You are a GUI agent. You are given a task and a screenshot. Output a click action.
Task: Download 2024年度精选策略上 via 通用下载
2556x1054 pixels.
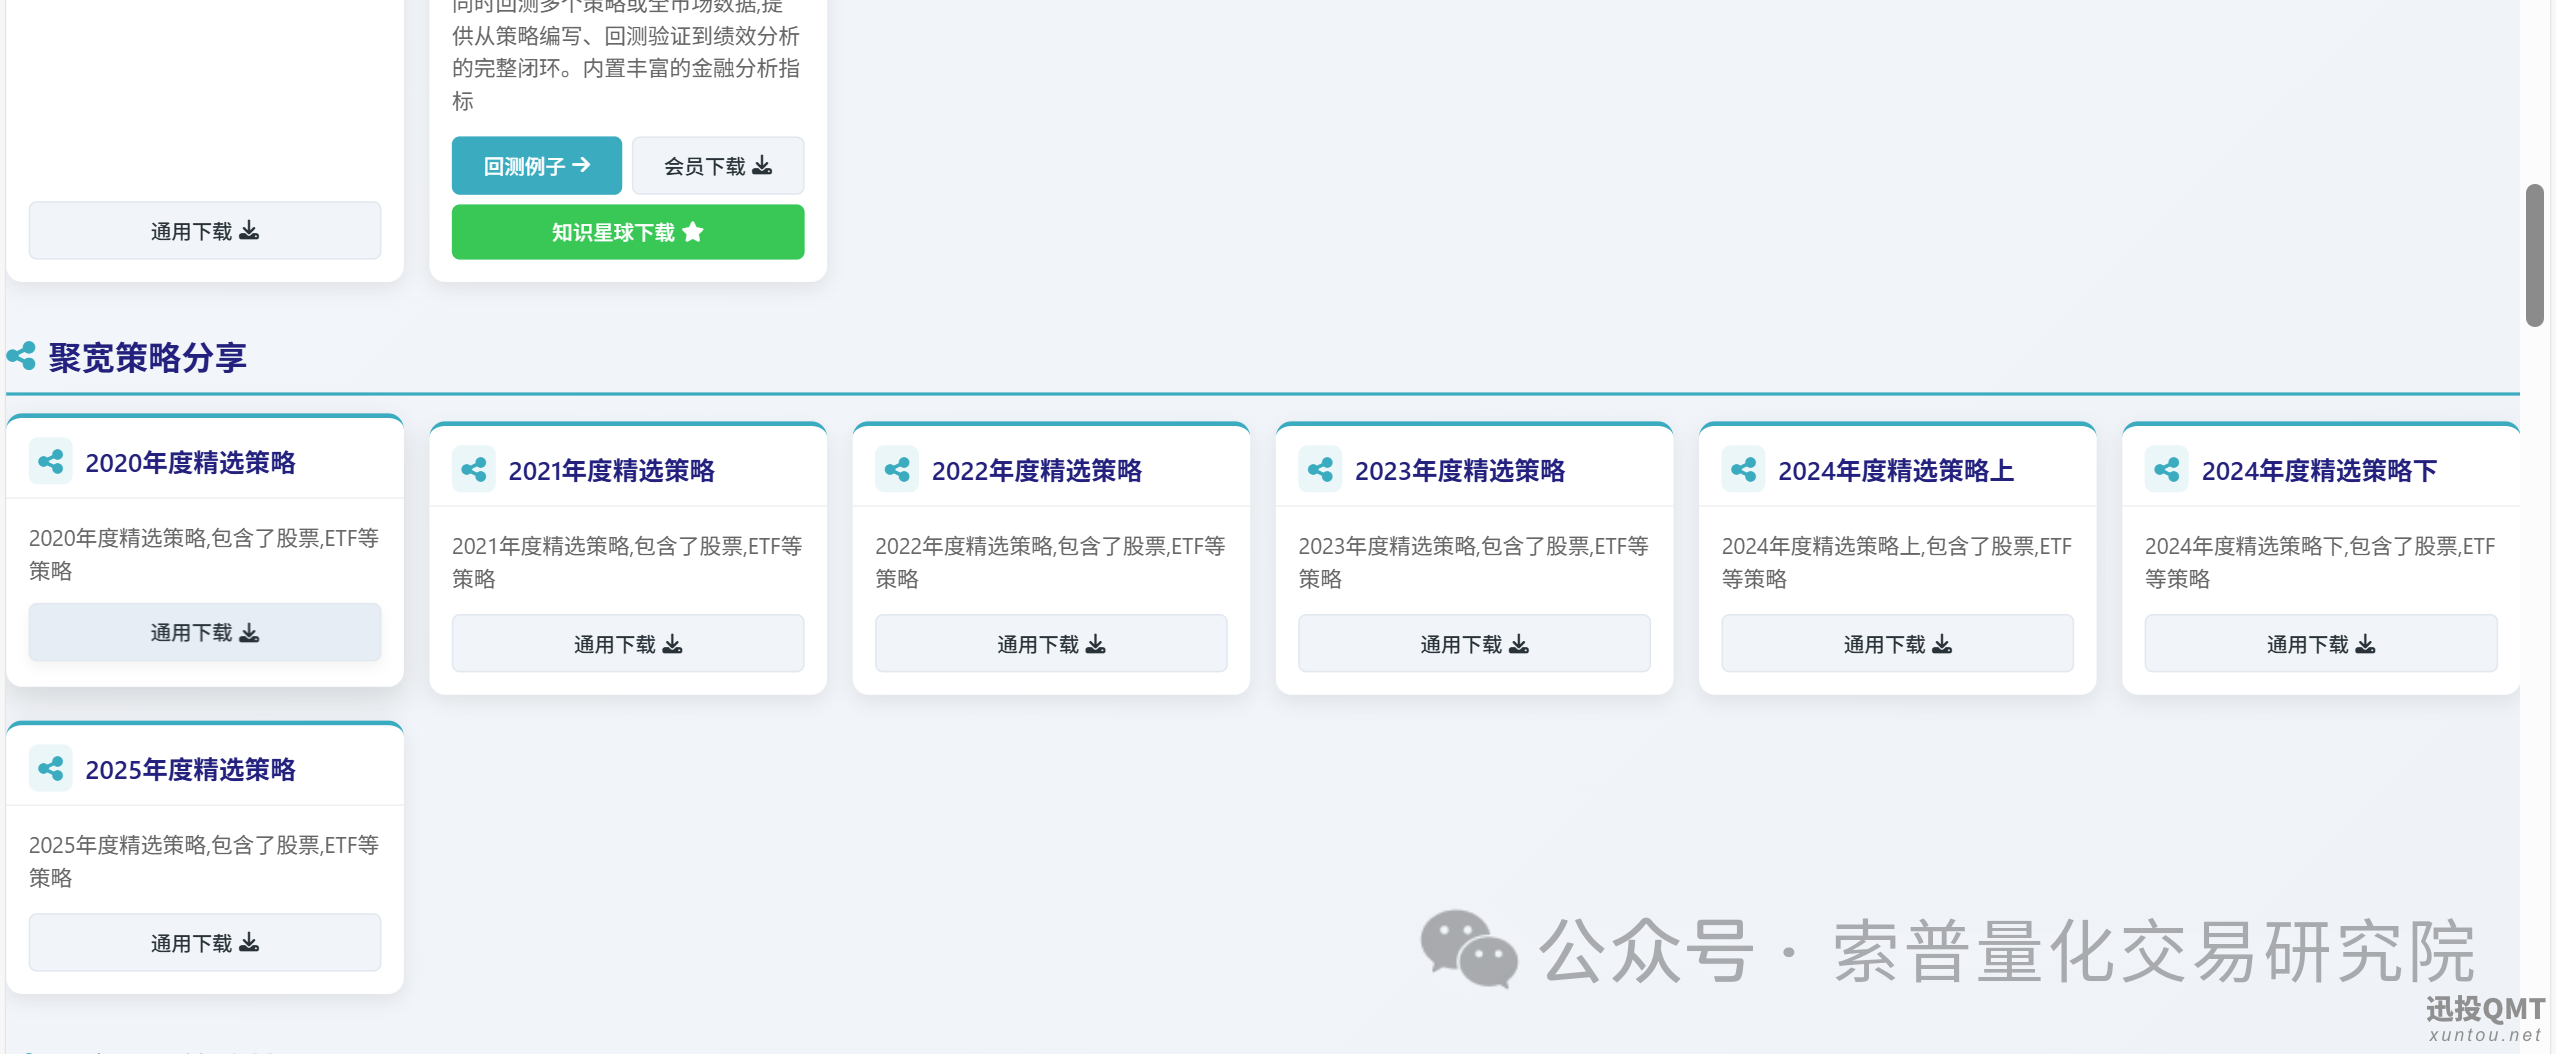point(1897,643)
